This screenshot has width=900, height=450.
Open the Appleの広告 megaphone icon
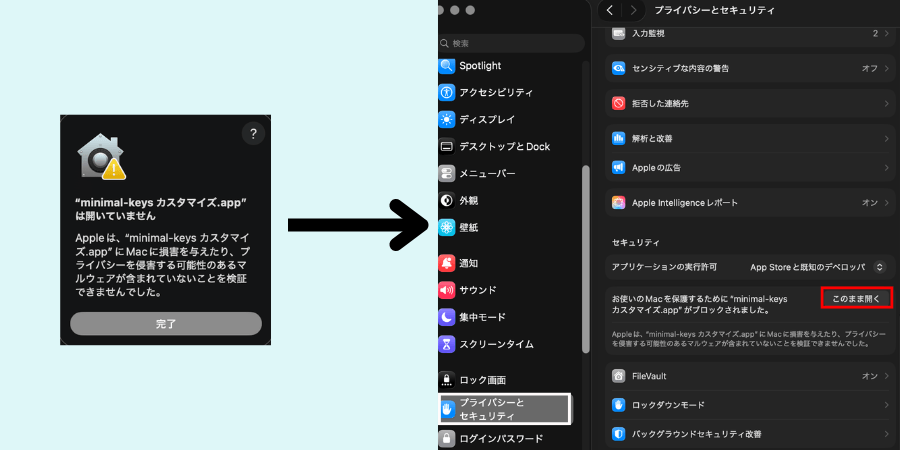(618, 168)
